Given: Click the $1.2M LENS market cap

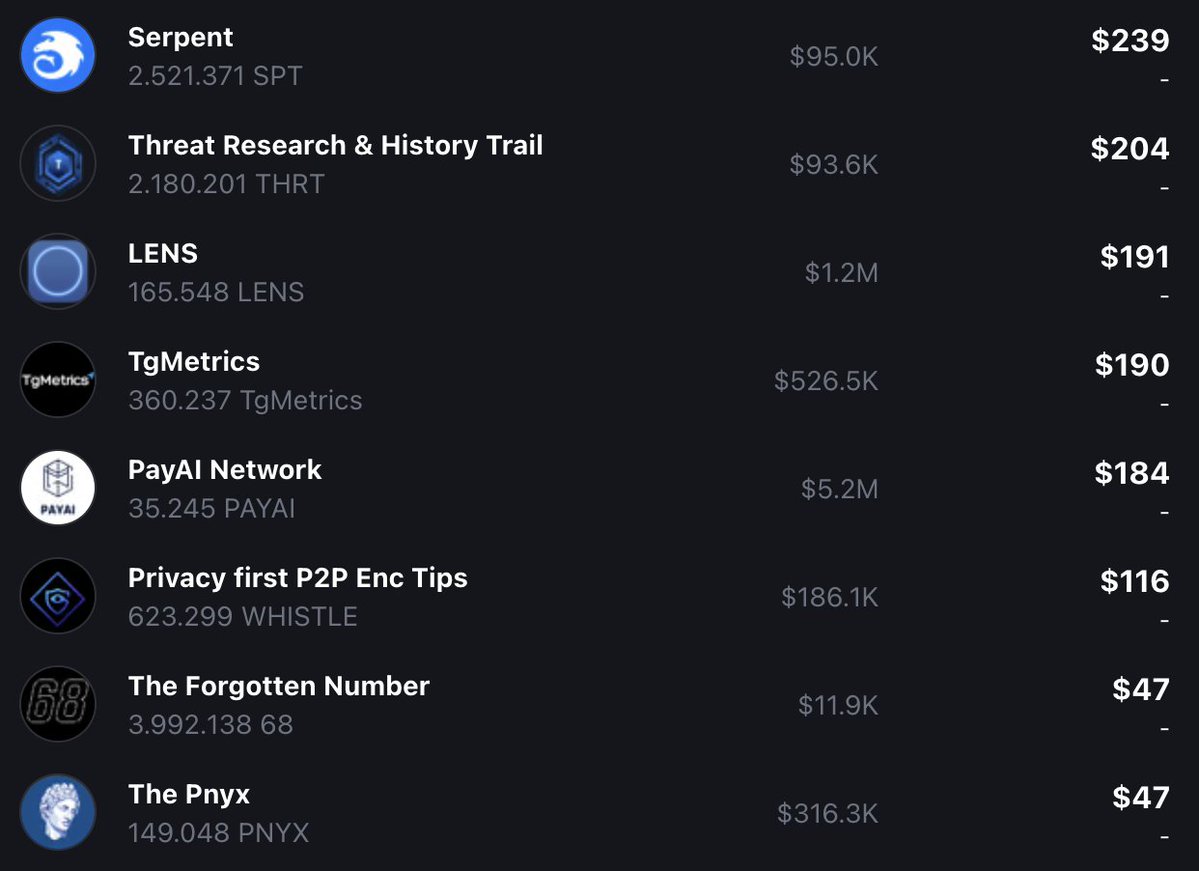Looking at the screenshot, I should pos(841,272).
